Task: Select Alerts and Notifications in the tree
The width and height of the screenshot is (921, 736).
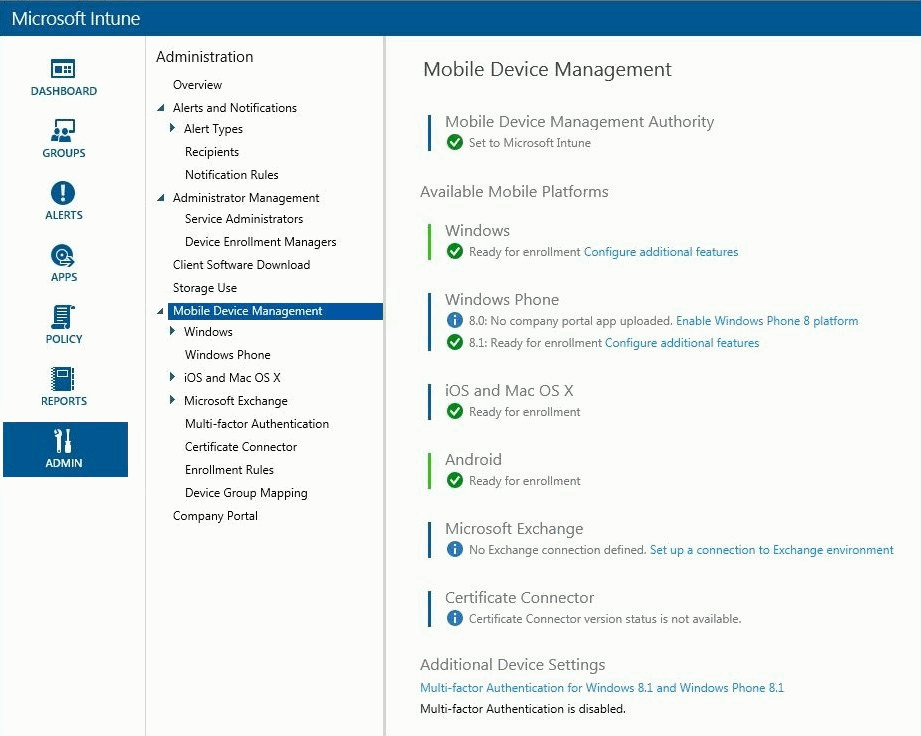Action: (x=235, y=108)
